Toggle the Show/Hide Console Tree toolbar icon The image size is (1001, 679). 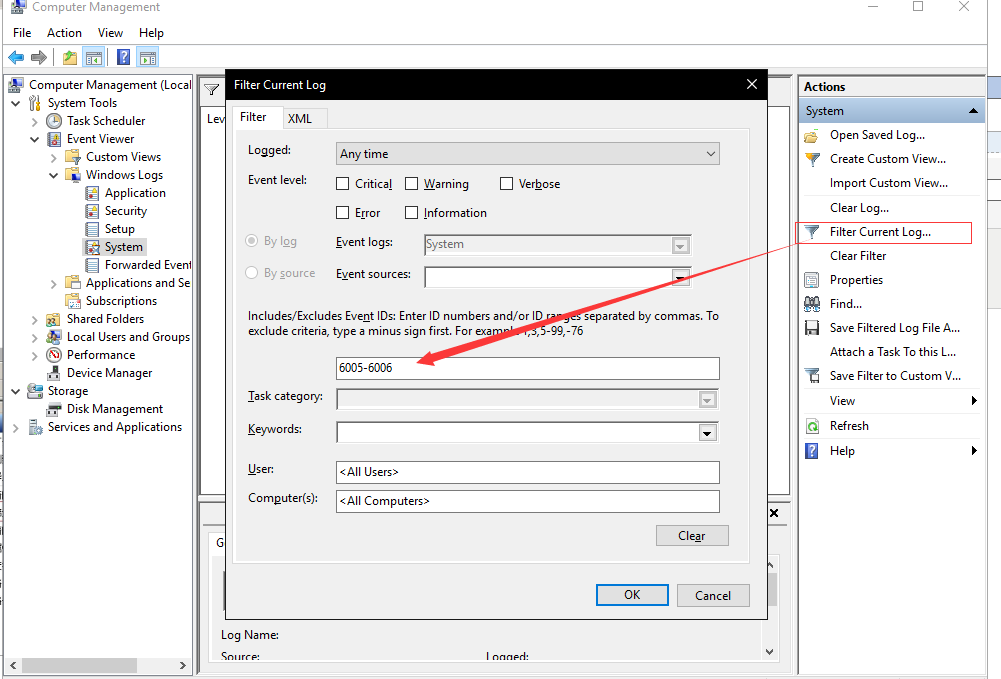pos(93,57)
